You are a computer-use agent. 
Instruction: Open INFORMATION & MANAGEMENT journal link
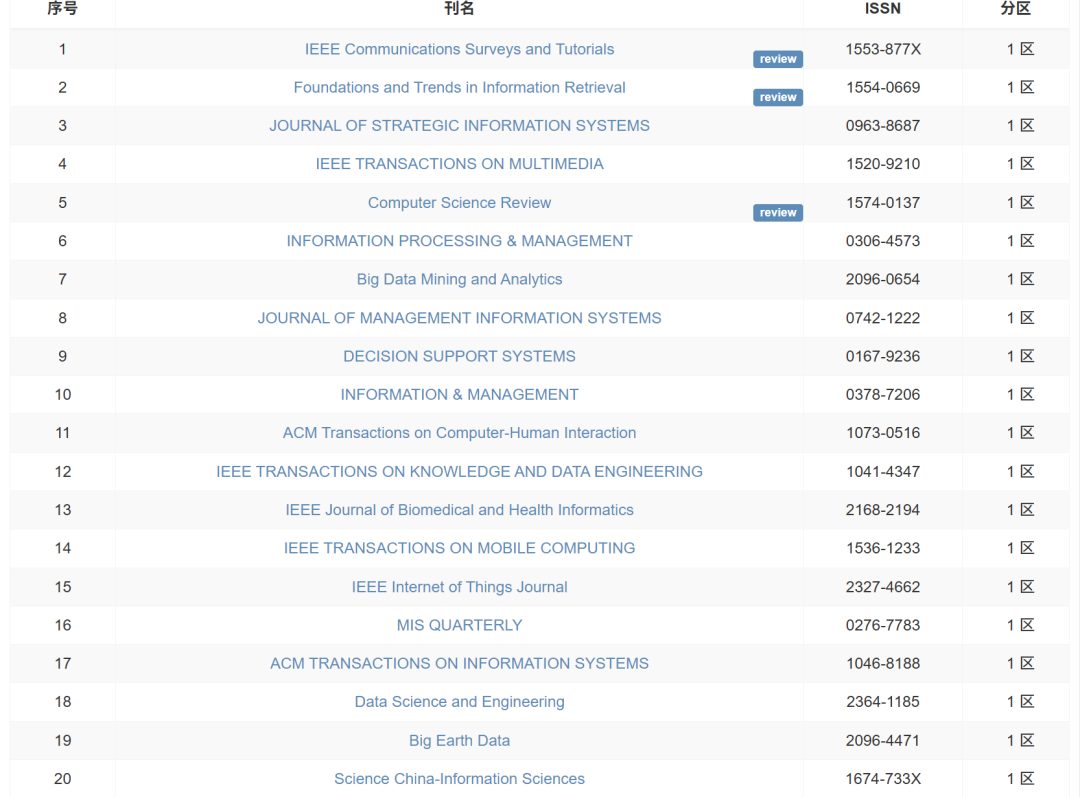459,395
